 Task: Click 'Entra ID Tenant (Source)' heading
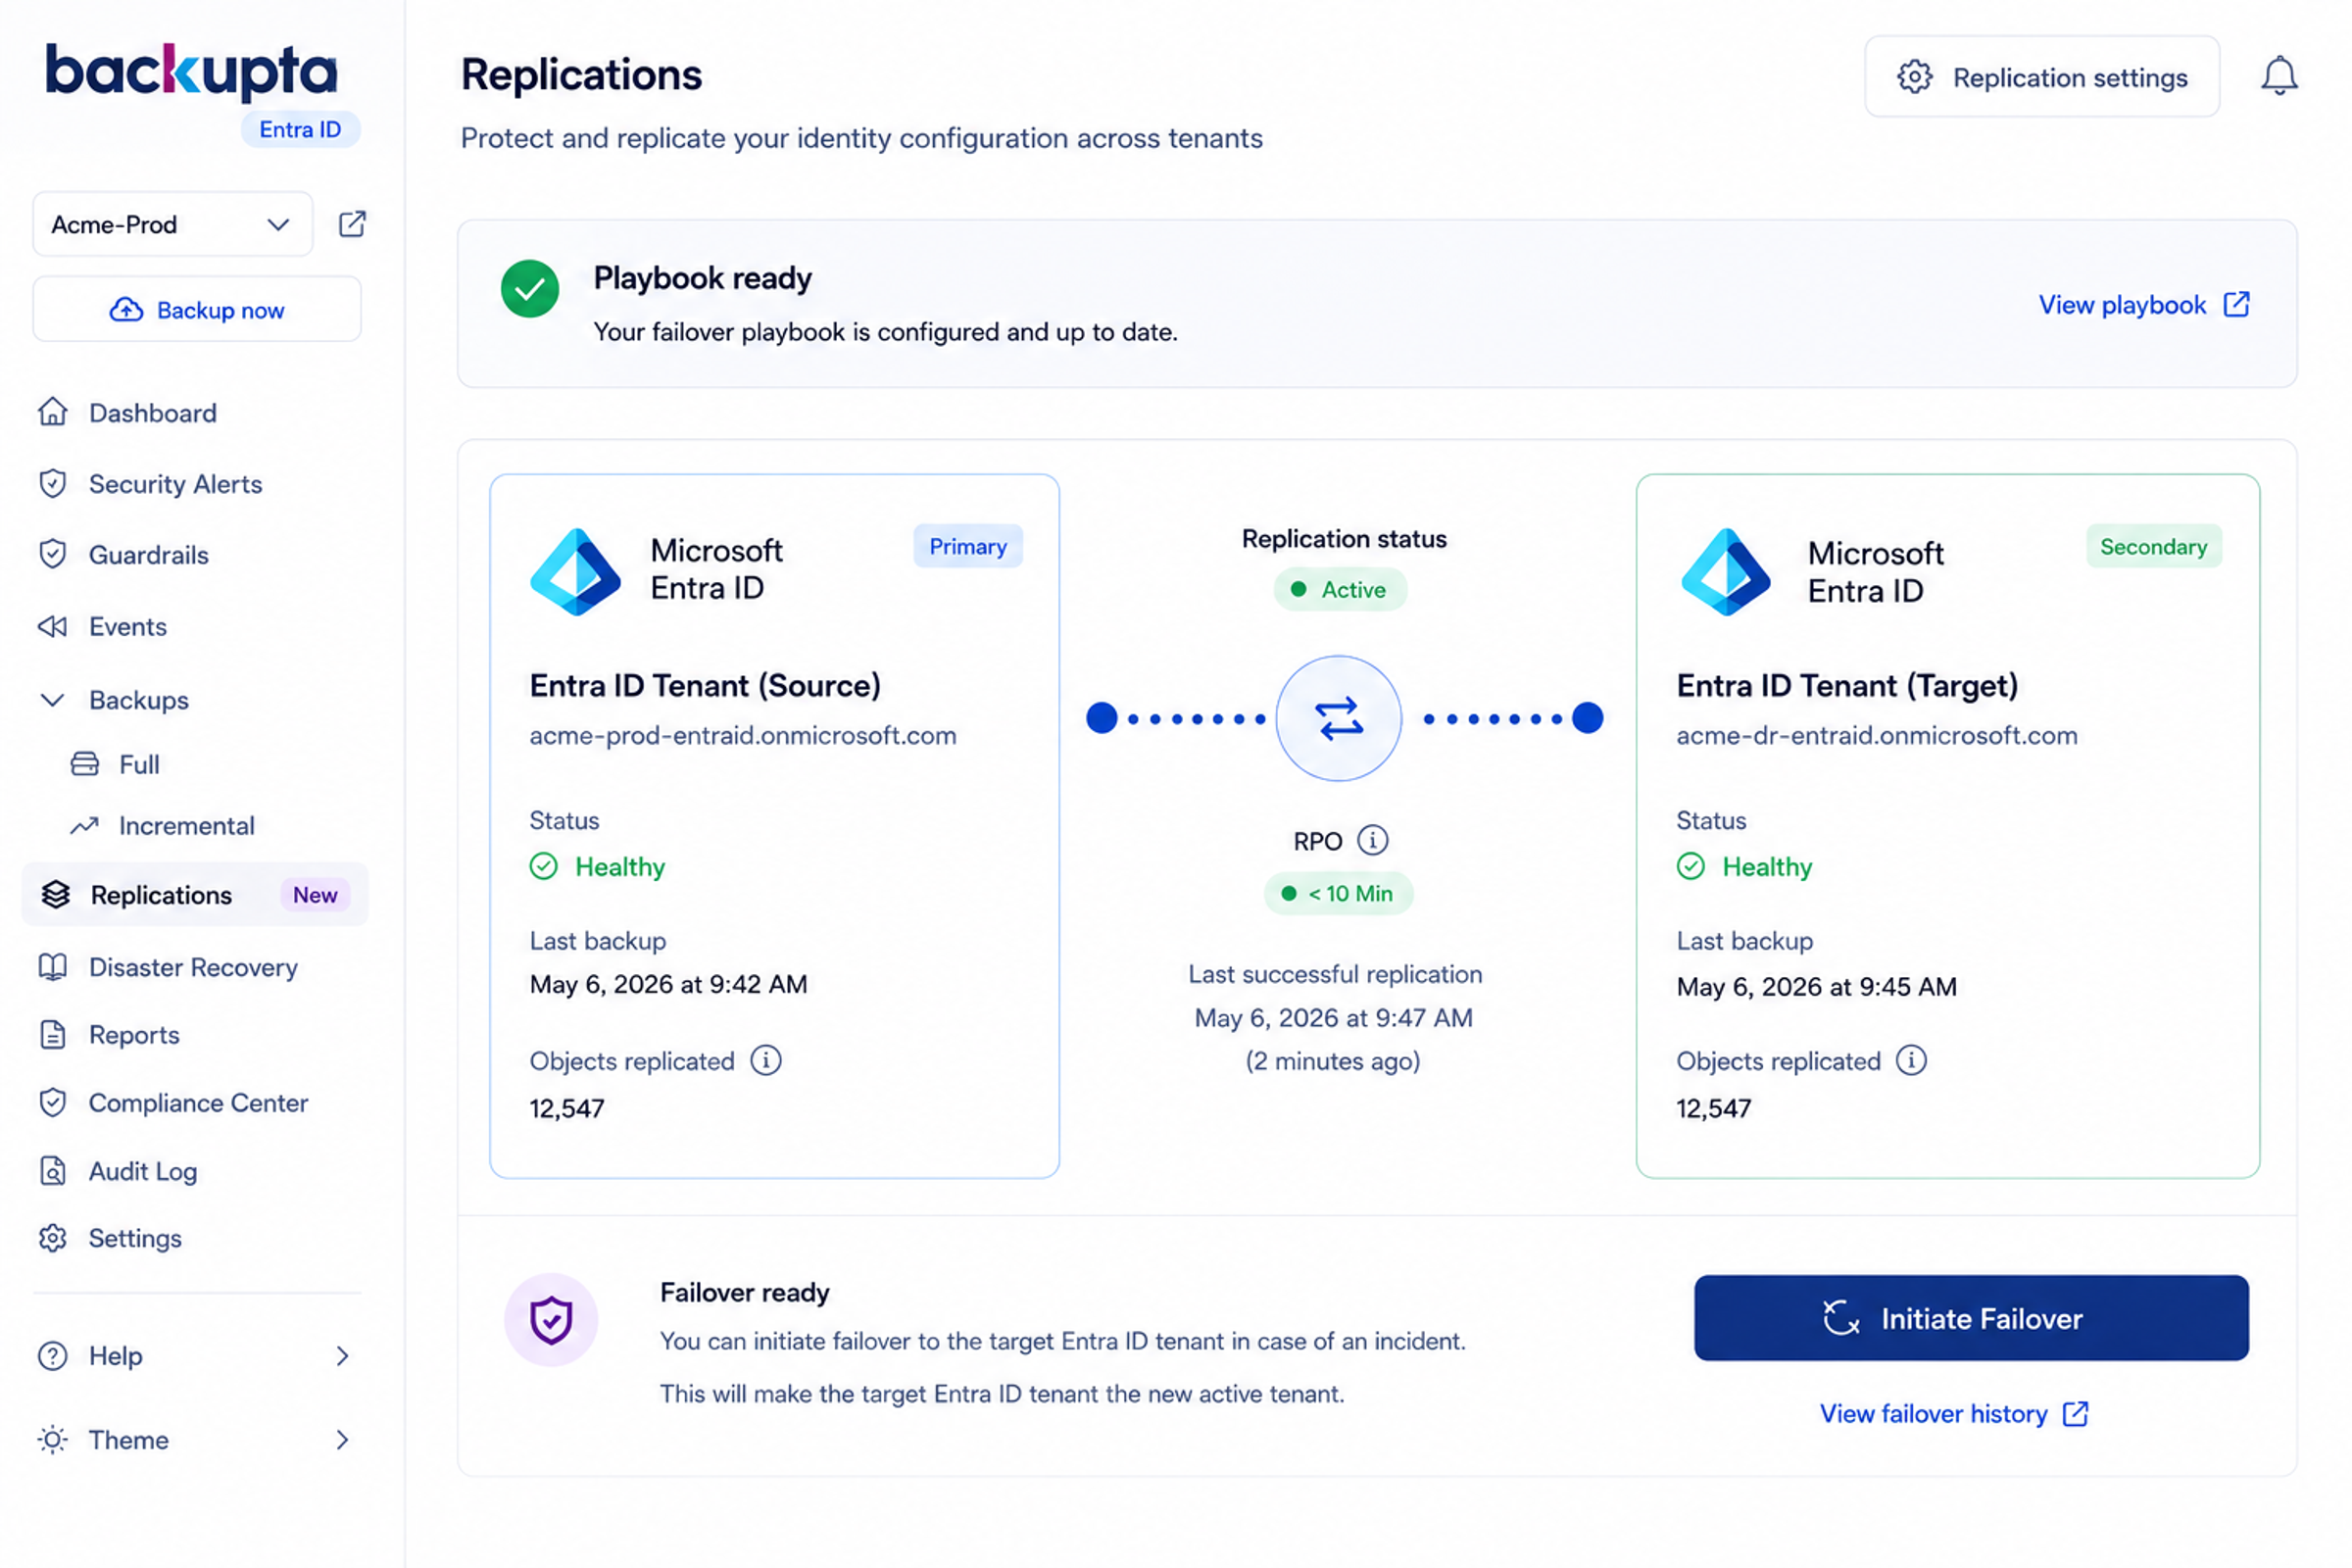click(x=705, y=686)
